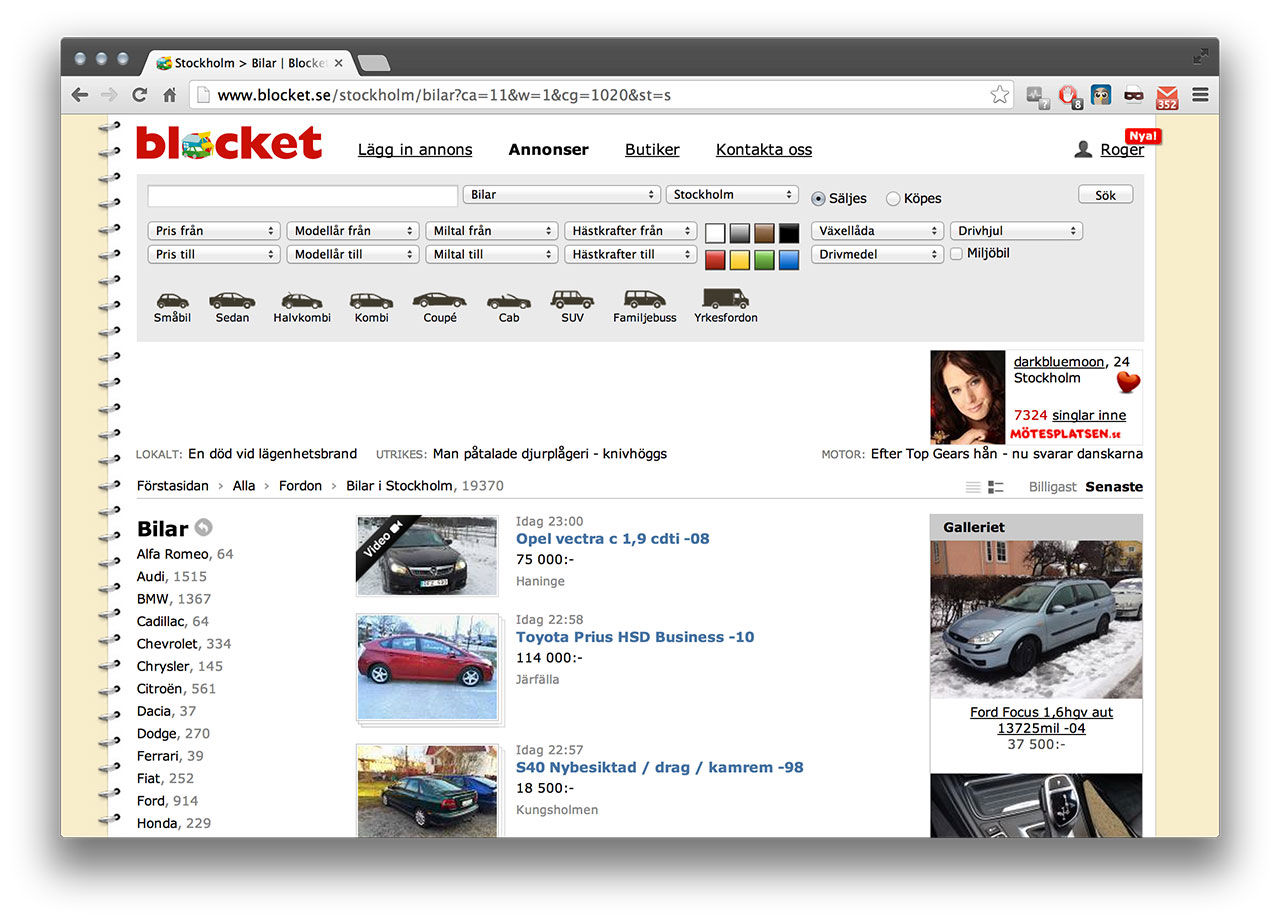Pick the black color swatch
Viewport: 1280px width, 922px height.
pos(789,233)
